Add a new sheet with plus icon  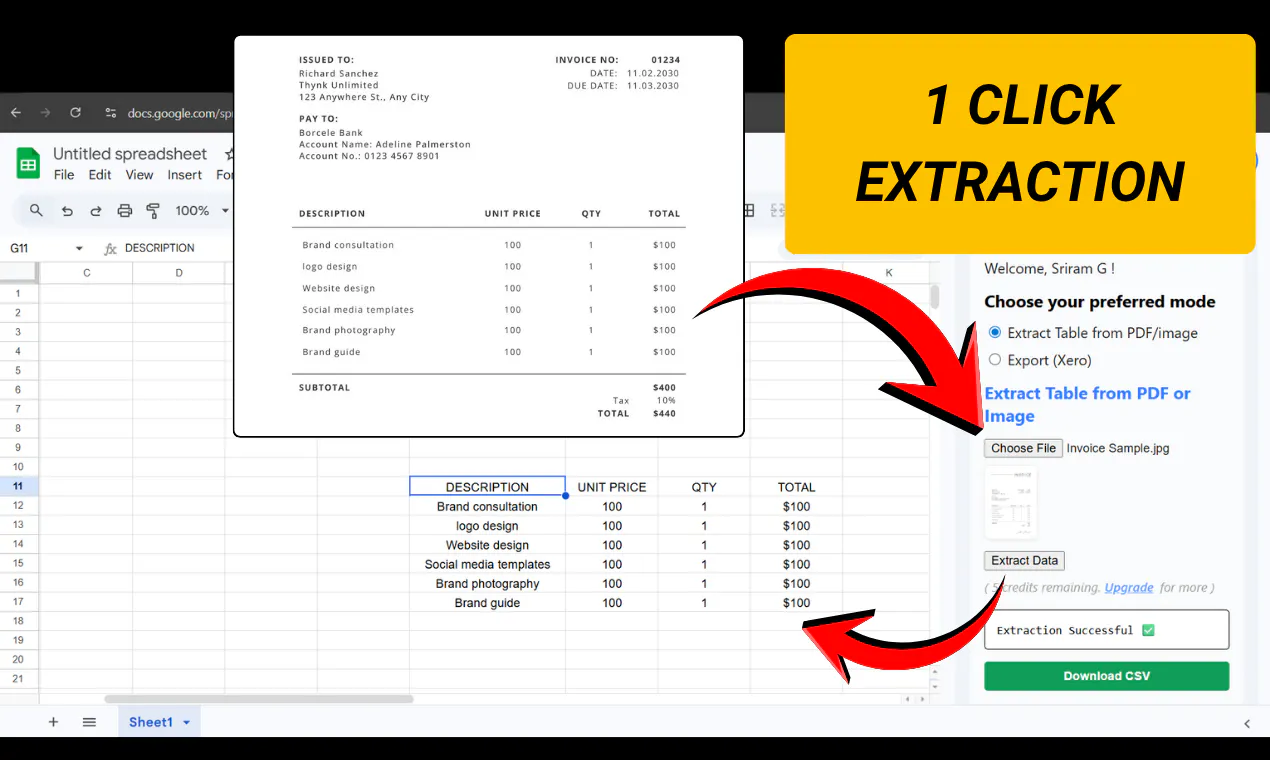53,722
